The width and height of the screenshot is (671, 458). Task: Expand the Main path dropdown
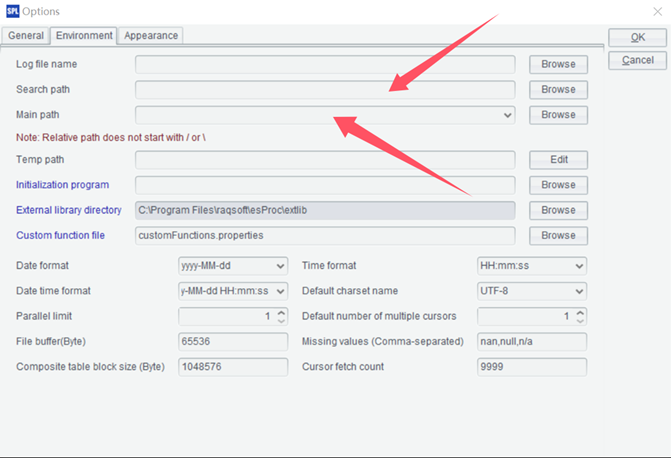508,116
